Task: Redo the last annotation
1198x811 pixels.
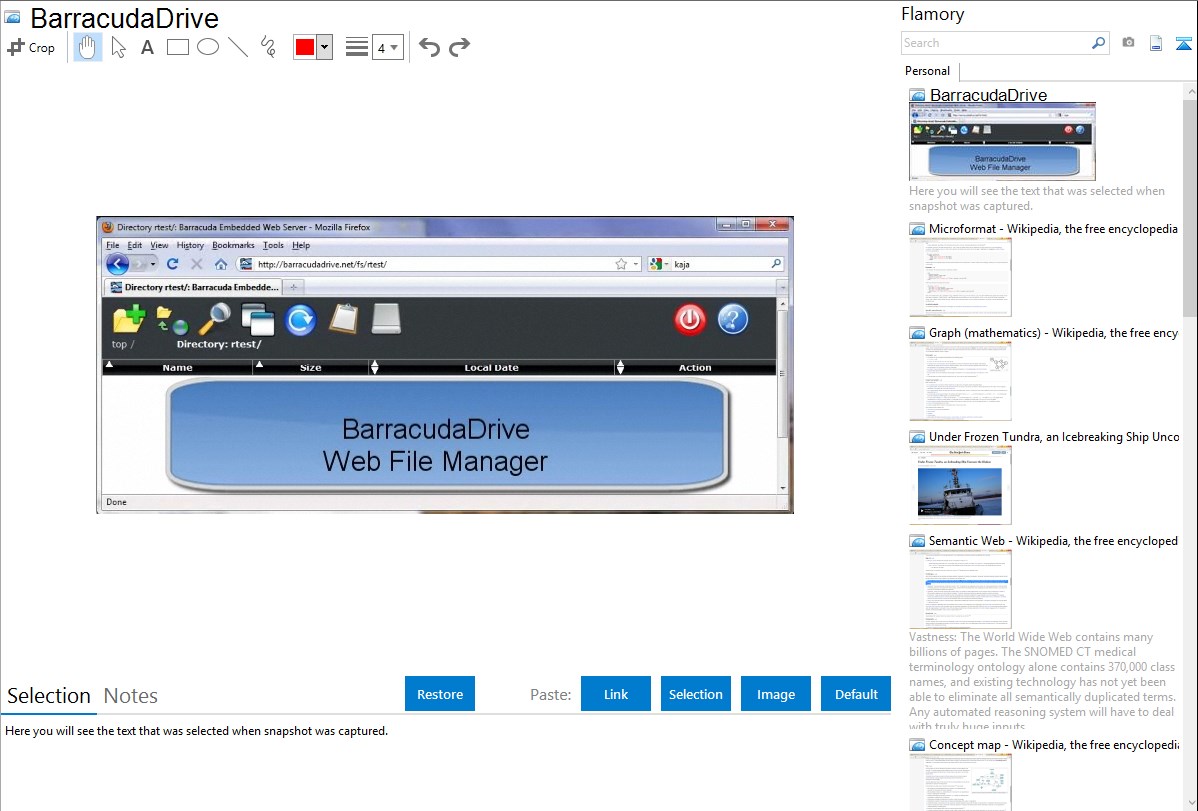Action: [459, 47]
